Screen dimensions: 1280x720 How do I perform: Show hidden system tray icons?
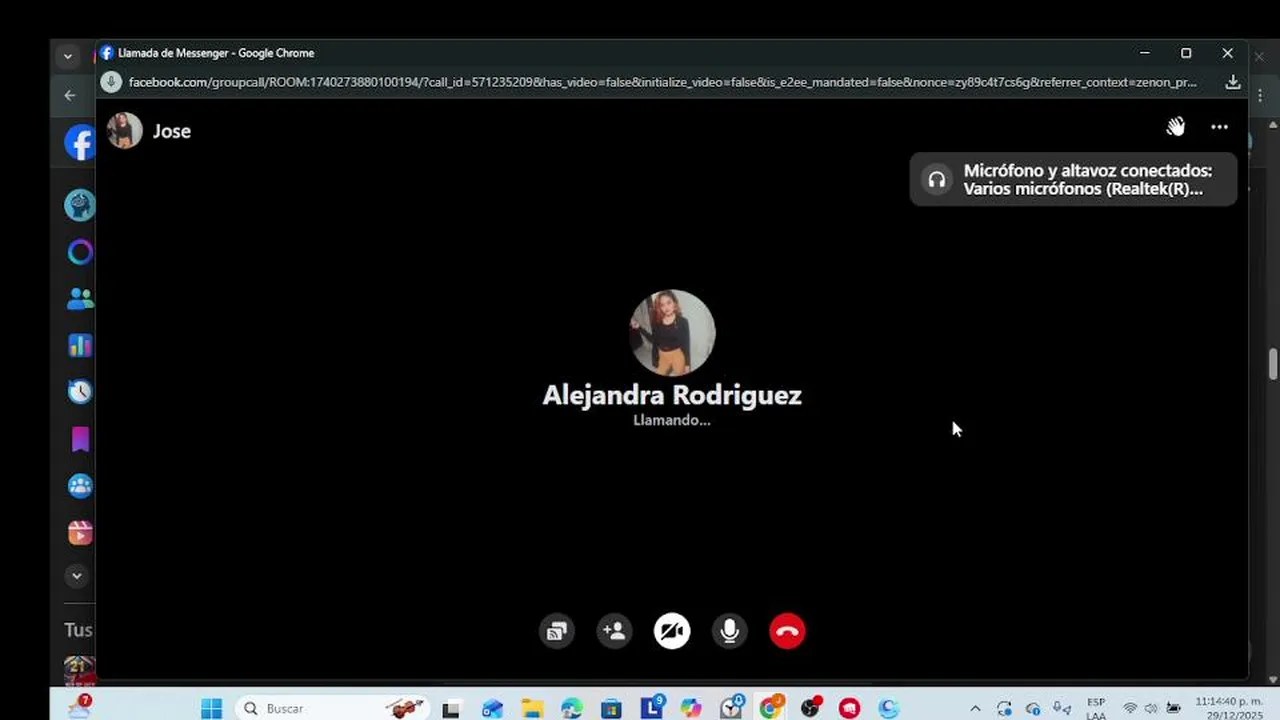(x=975, y=708)
